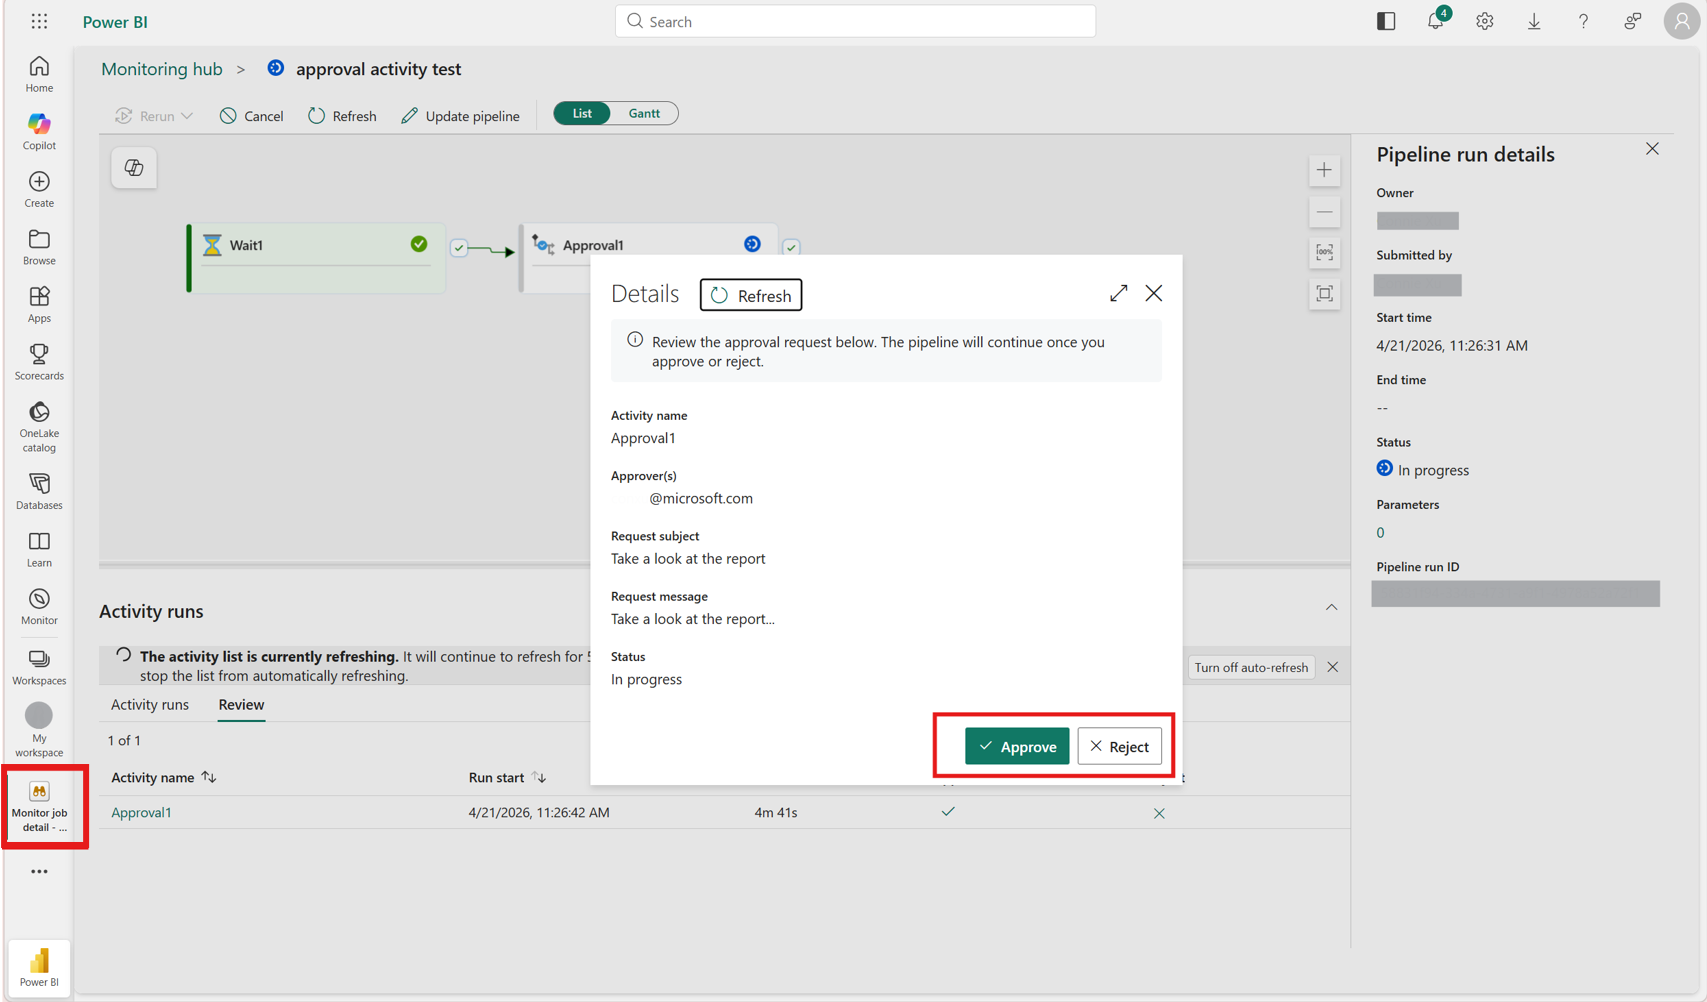Fit the pipeline canvas to screen
This screenshot has height=1002, width=1707.
click(x=1324, y=294)
